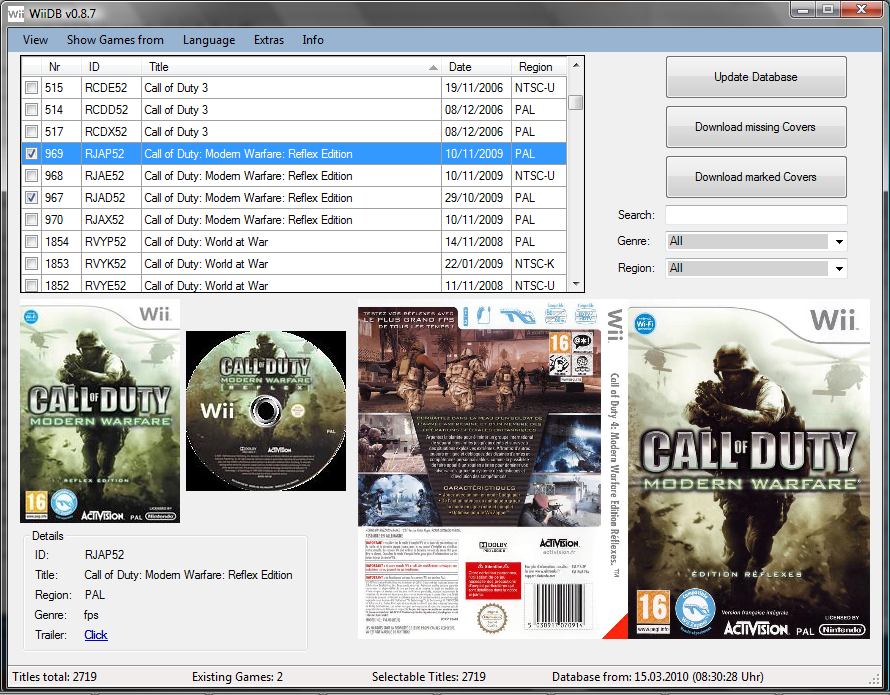Tick the checkbox for game RCDX52
The height and width of the screenshot is (695, 890).
point(32,132)
